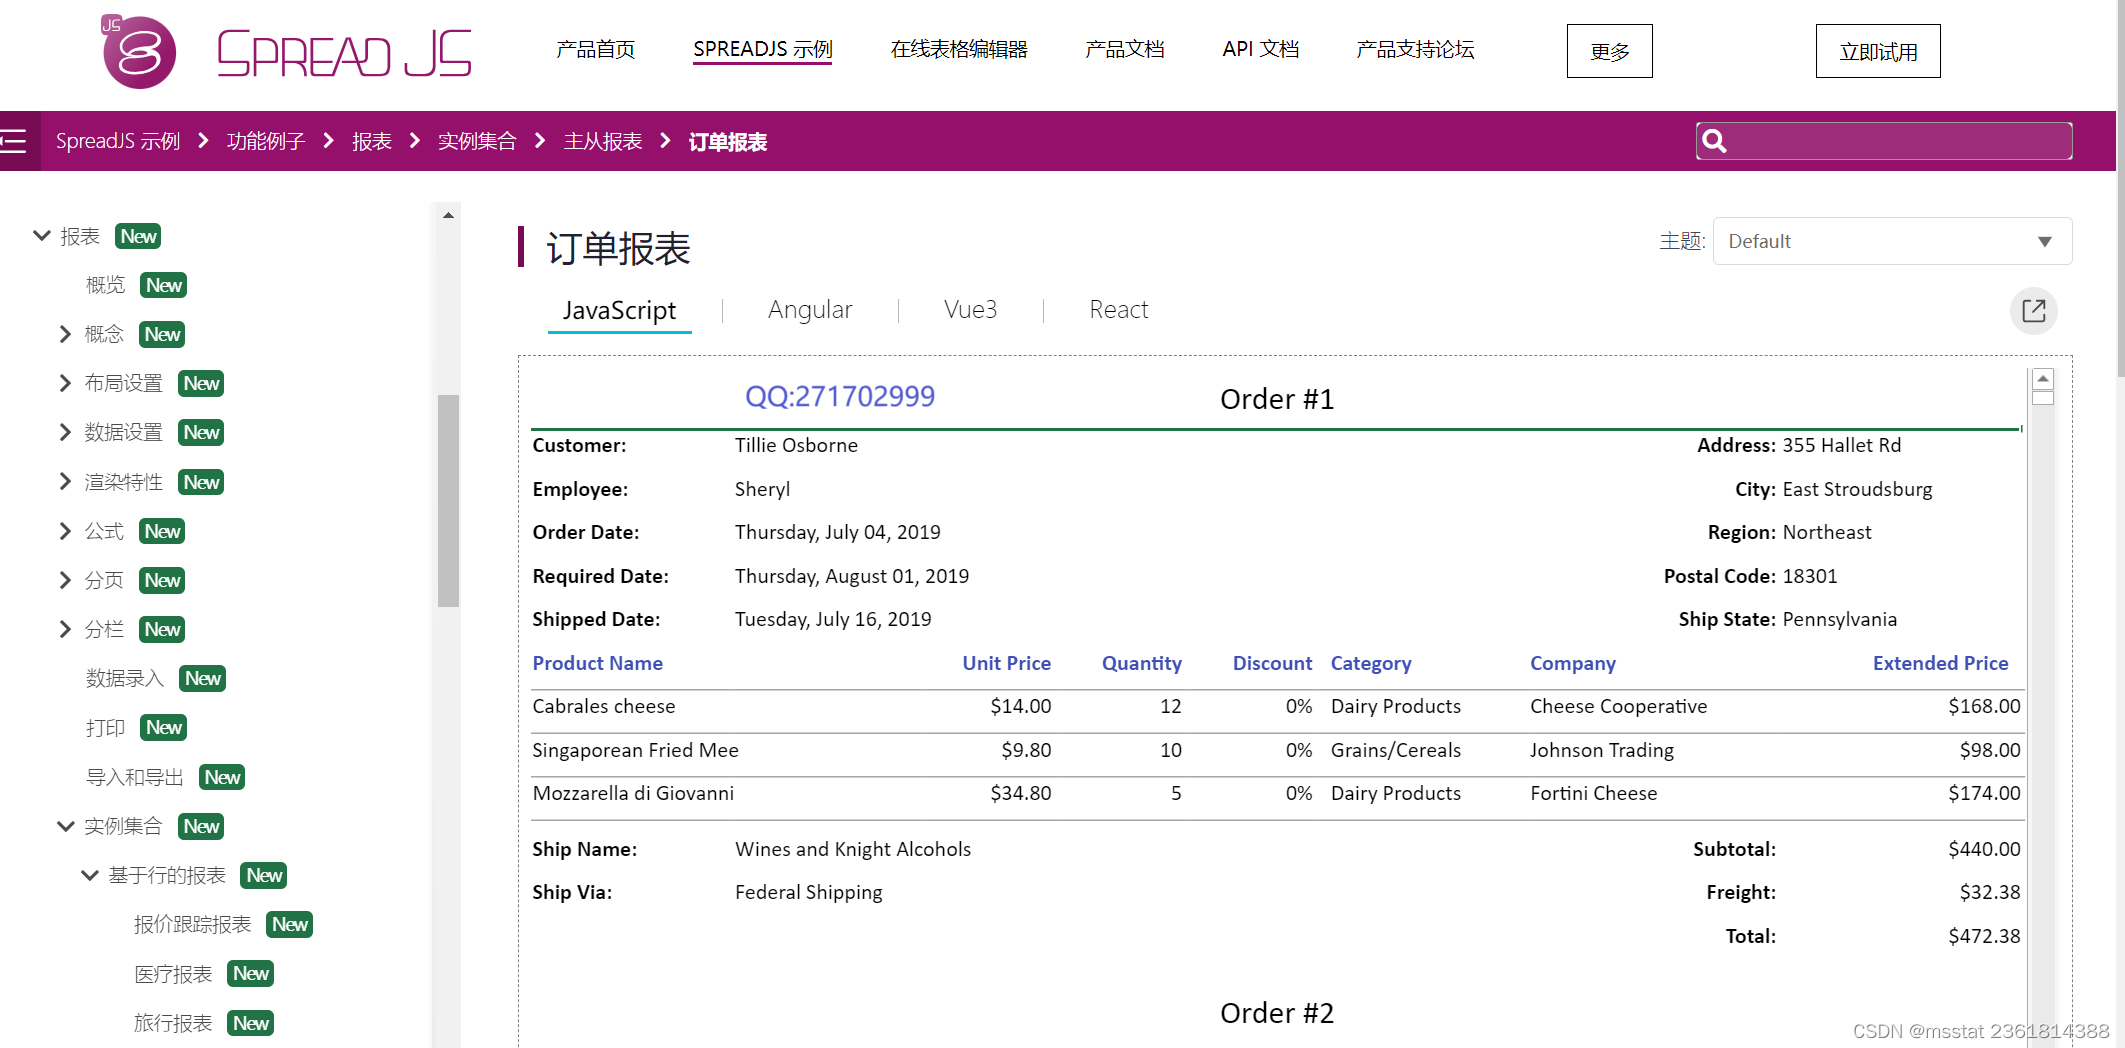This screenshot has width=2125, height=1048.
Task: Open 打印 in the sidebar
Action: (106, 727)
